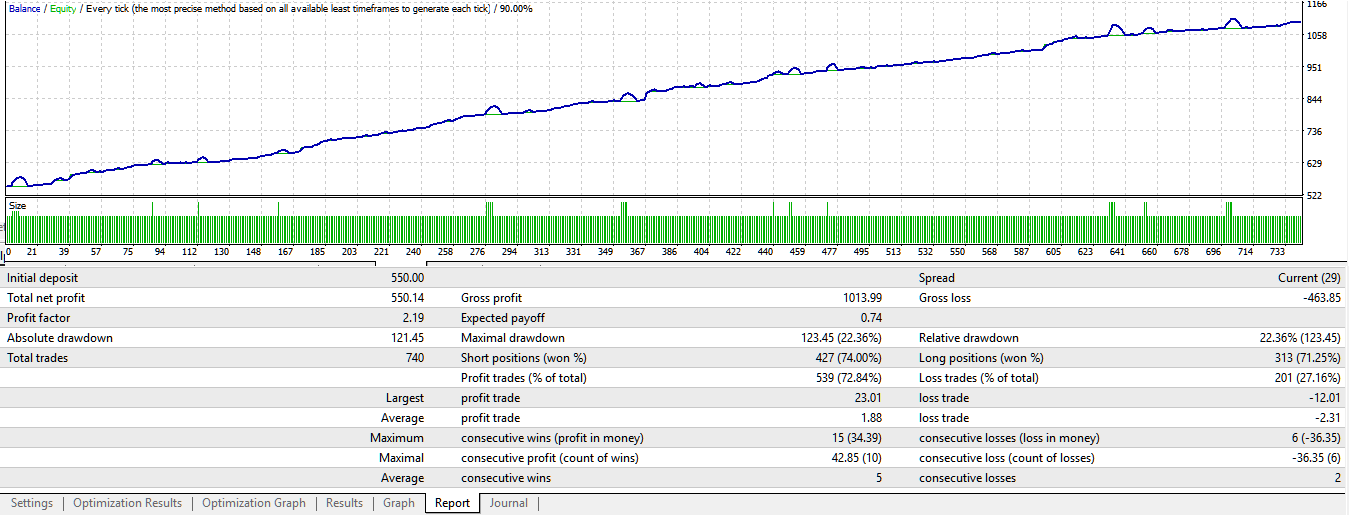Click the Relative drawdown label
The width and height of the screenshot is (1349, 515).
click(x=967, y=338)
